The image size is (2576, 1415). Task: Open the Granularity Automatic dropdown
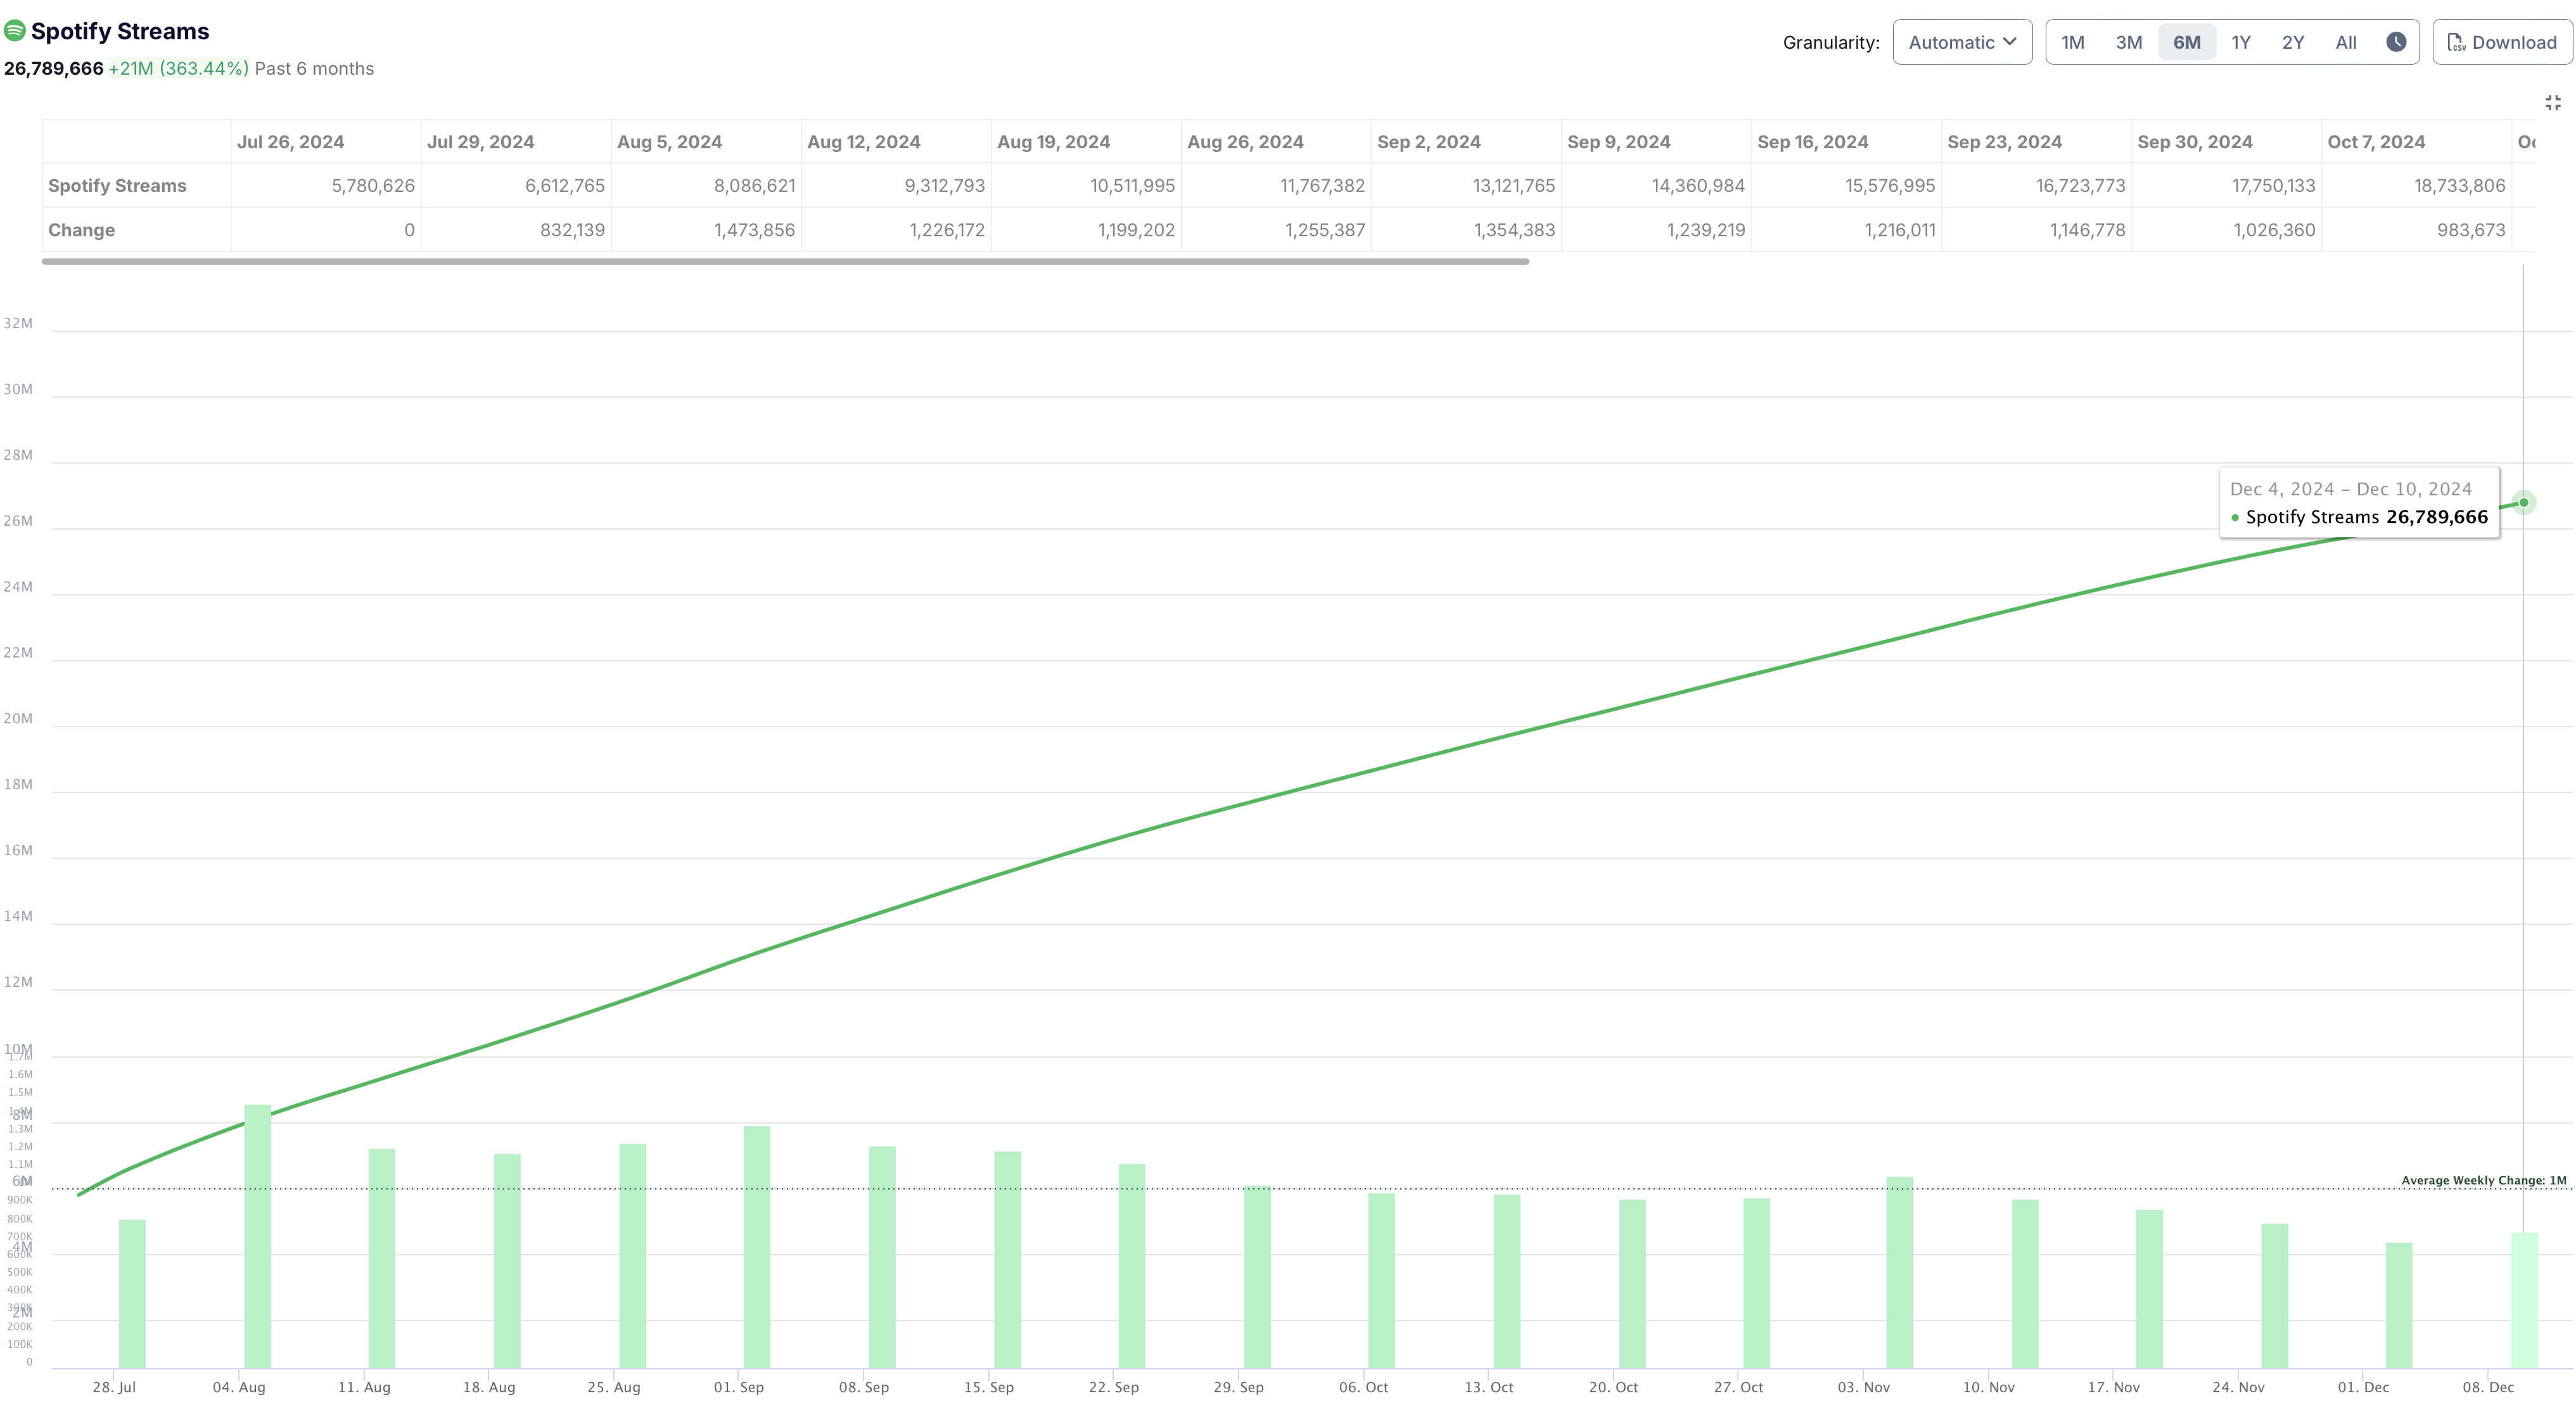[x=1962, y=42]
